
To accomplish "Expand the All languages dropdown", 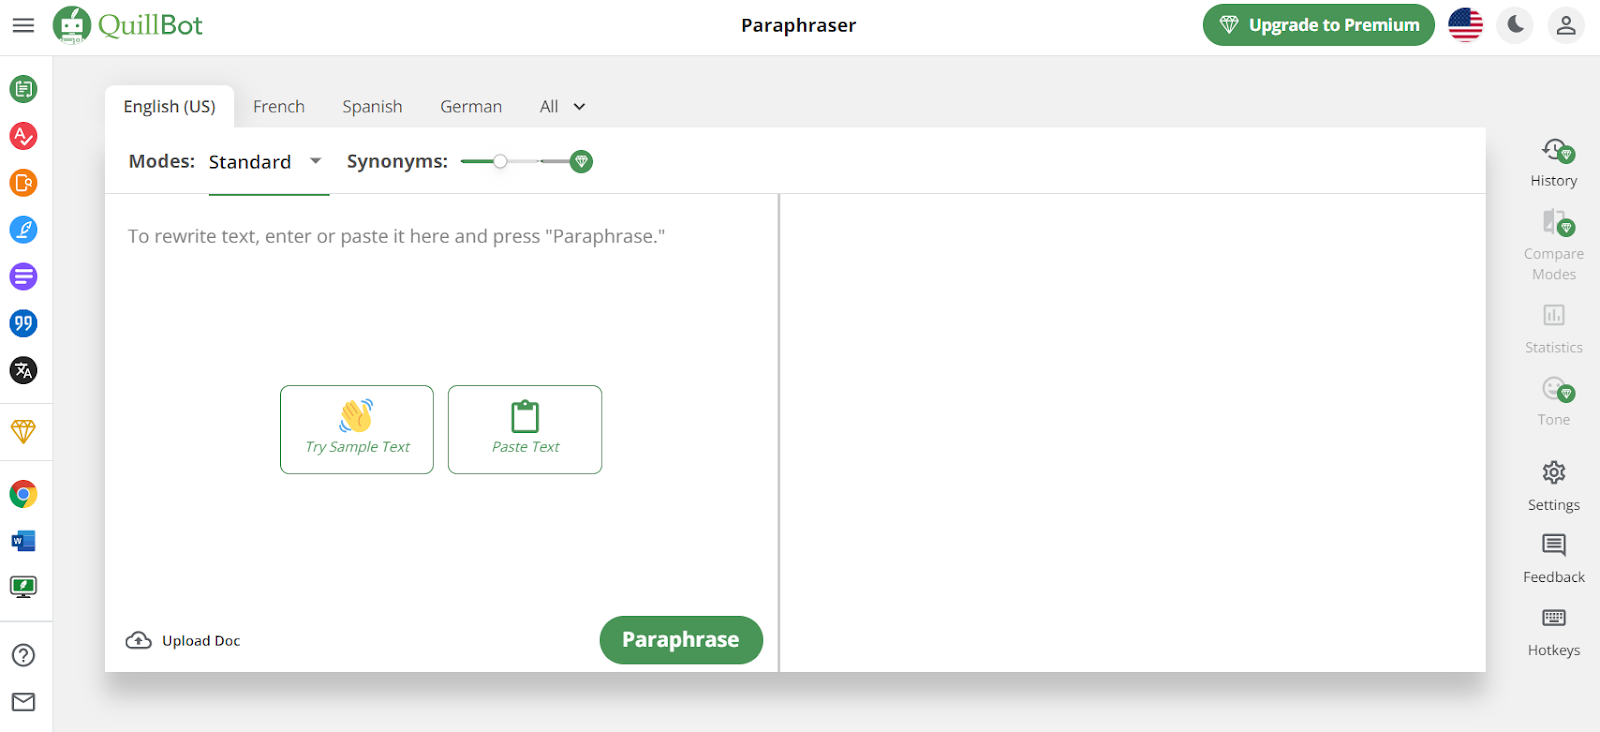I will [562, 107].
